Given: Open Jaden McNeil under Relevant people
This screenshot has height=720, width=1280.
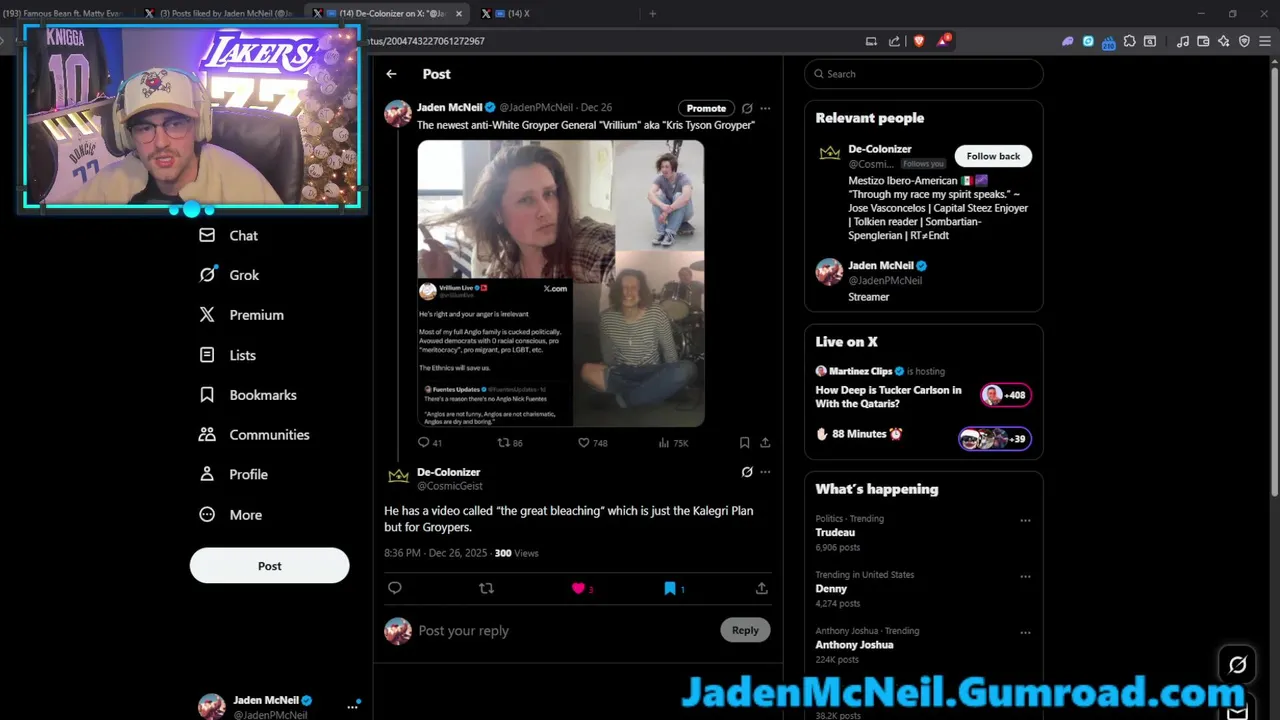Looking at the screenshot, I should (880, 266).
